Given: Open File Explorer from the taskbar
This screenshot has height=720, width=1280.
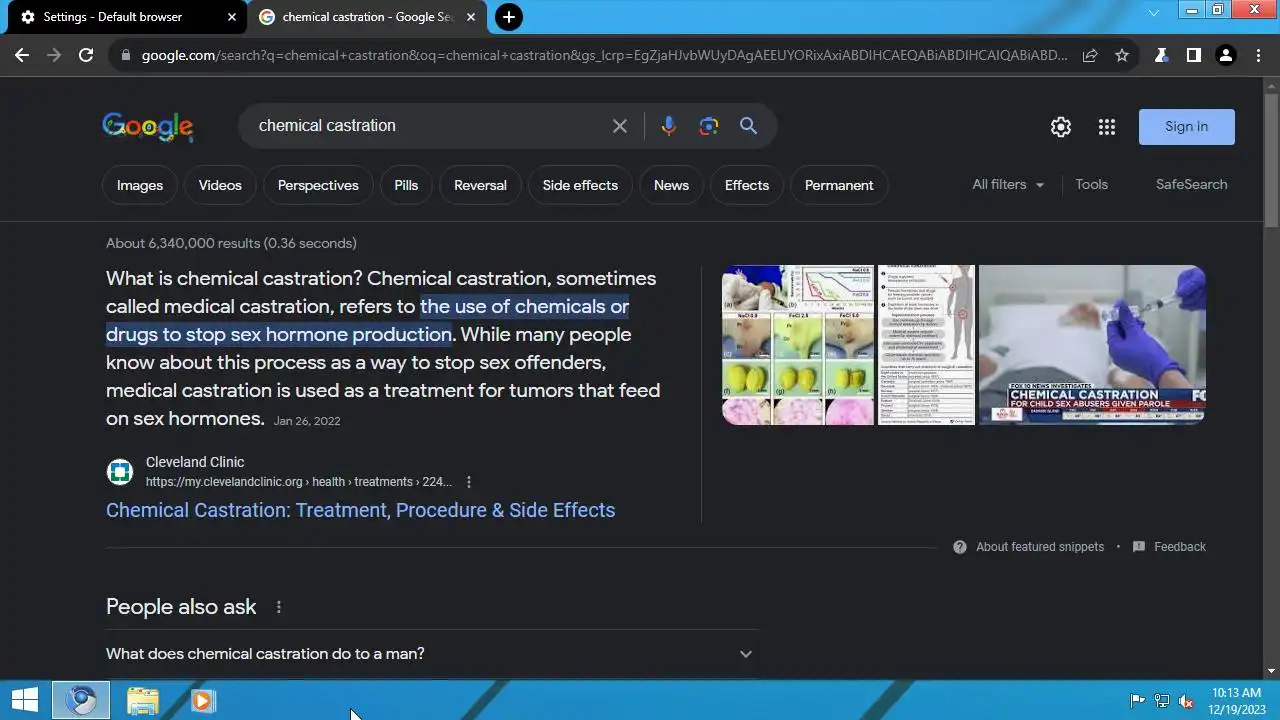Looking at the screenshot, I should pos(142,700).
